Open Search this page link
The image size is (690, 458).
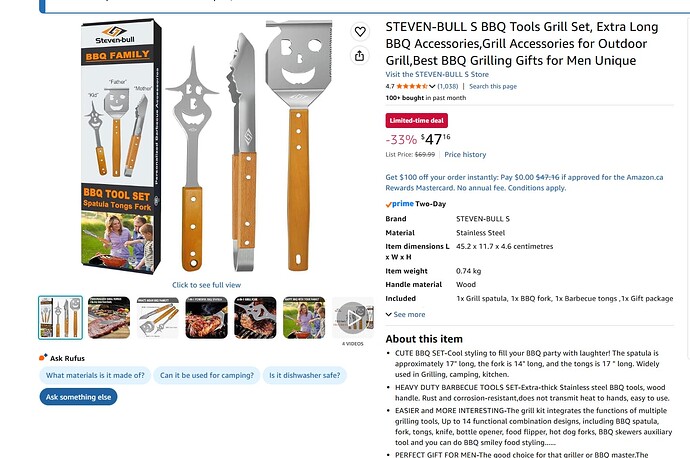tap(493, 86)
